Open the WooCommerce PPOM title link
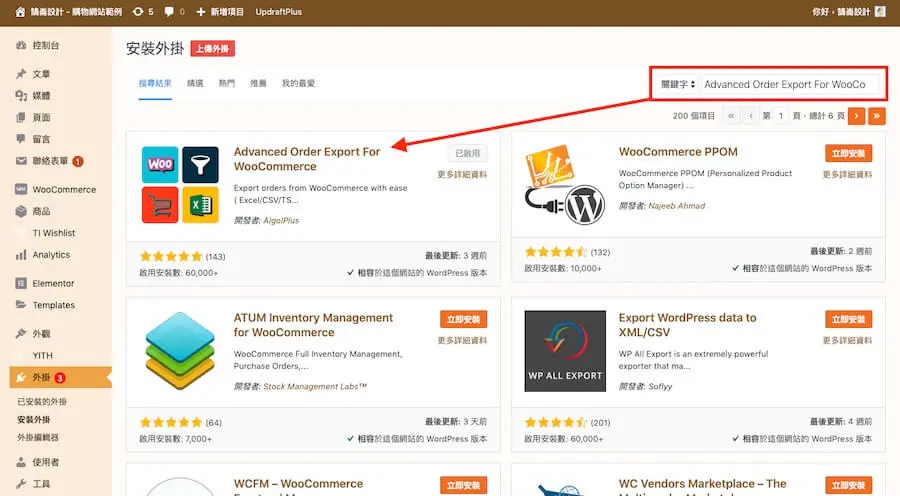900x496 pixels. click(x=678, y=152)
